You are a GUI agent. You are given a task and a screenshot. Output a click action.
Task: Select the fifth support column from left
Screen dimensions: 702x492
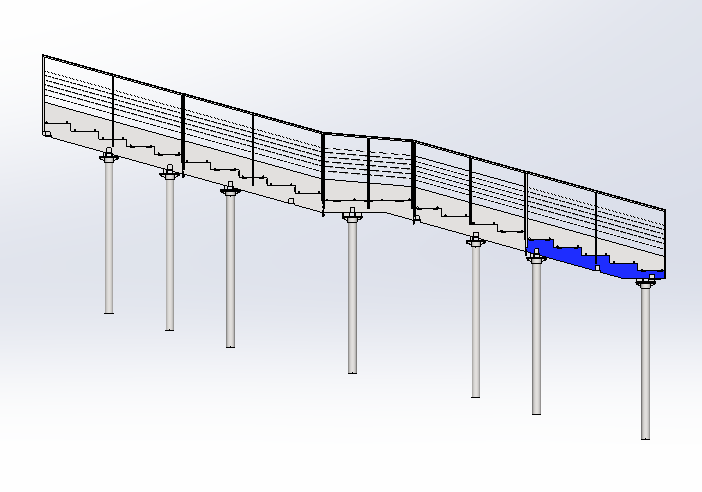pos(475,315)
